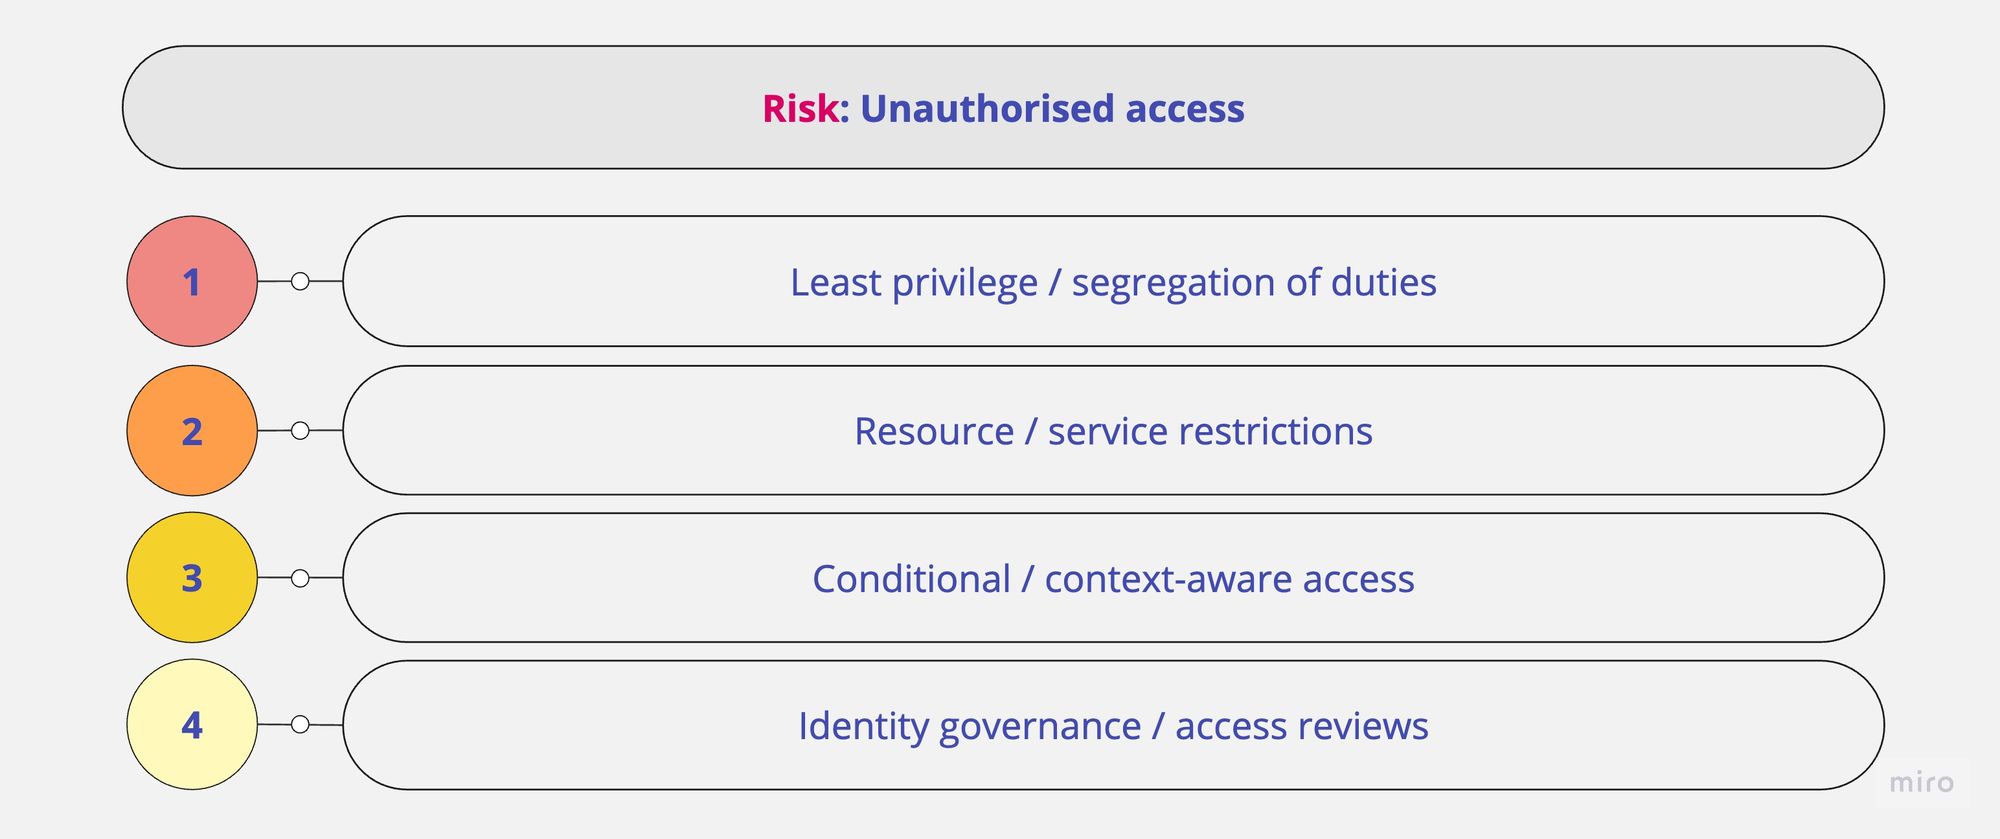
Task: Click the Unauthorised access title text
Action: [x=1052, y=108]
